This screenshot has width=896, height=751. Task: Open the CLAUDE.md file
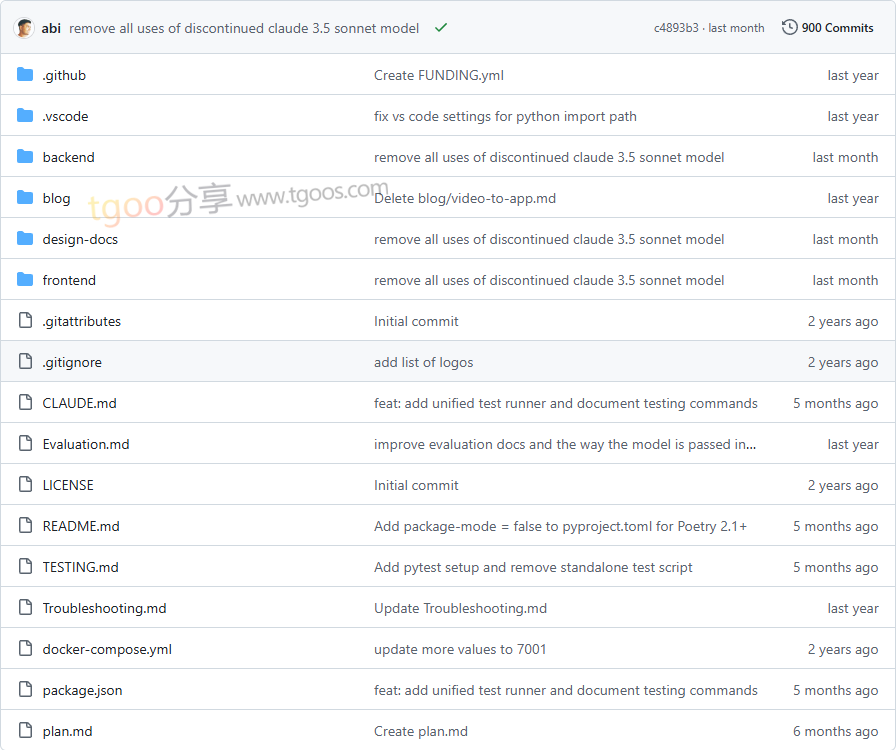[x=79, y=403]
